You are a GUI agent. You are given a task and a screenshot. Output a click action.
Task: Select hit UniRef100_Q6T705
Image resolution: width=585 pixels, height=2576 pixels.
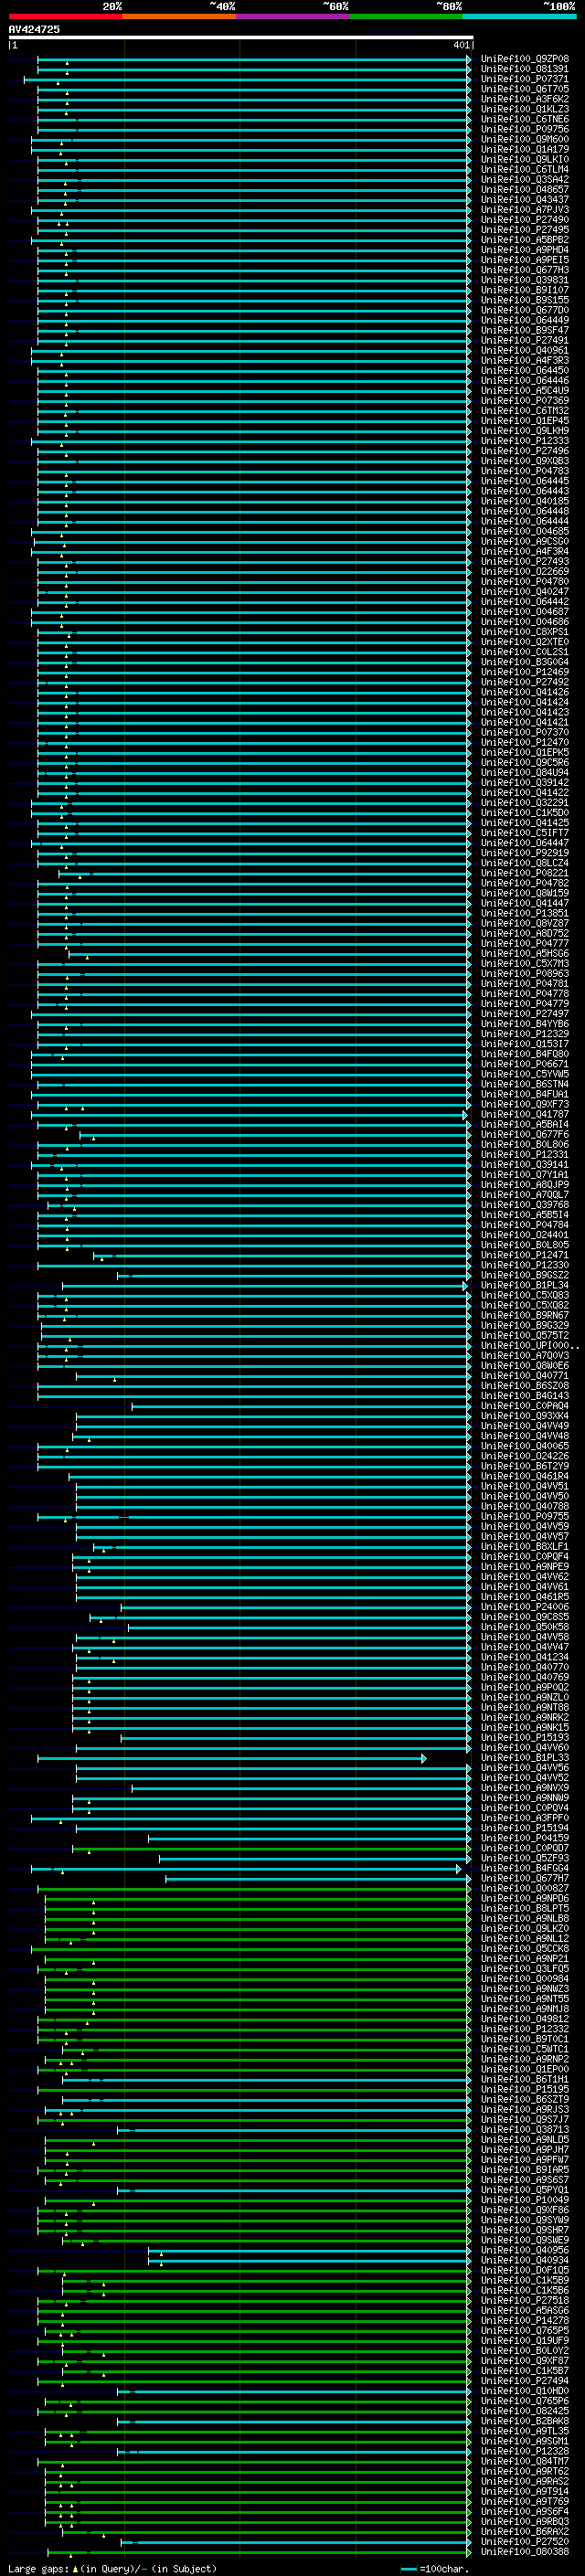[x=525, y=89]
